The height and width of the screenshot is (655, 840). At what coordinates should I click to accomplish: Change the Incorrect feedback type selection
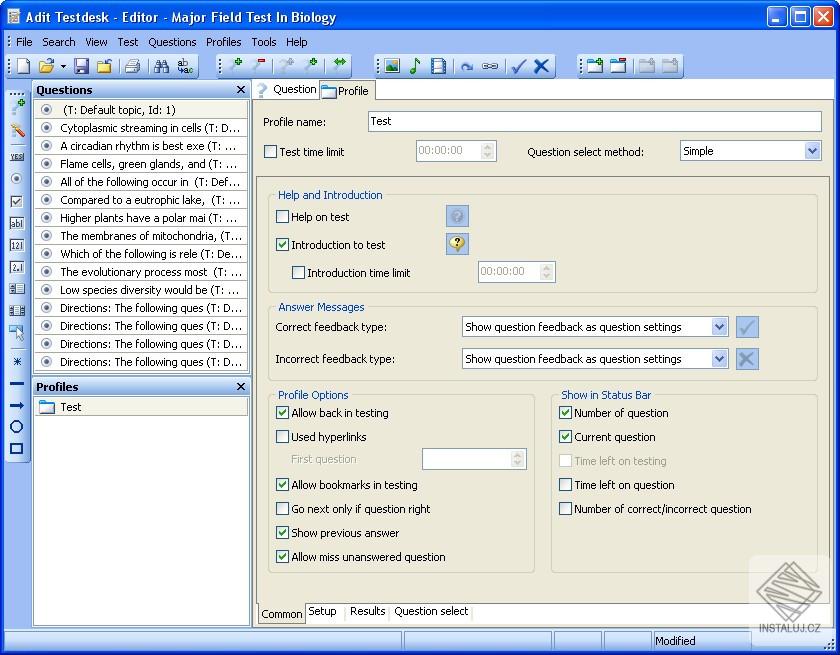[x=719, y=359]
